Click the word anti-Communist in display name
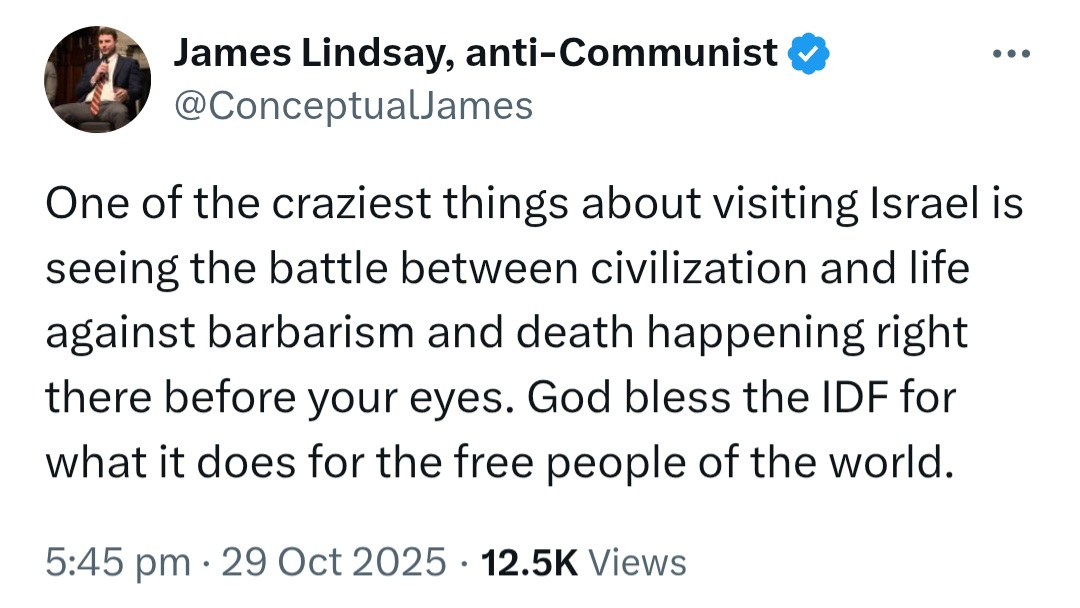This screenshot has height=608, width=1080. click(622, 53)
